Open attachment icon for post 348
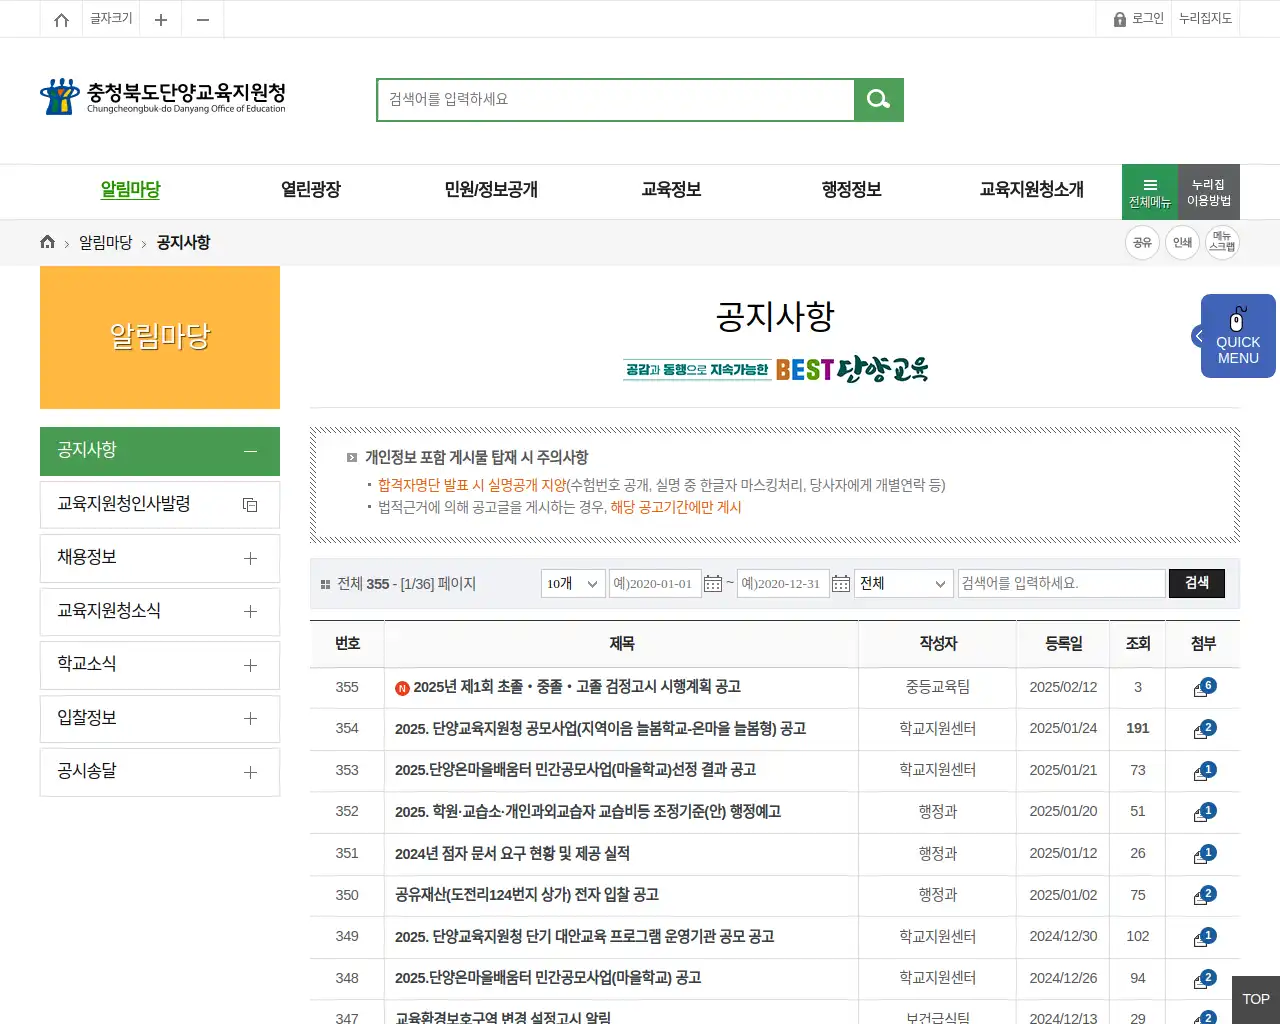 click(x=1204, y=979)
